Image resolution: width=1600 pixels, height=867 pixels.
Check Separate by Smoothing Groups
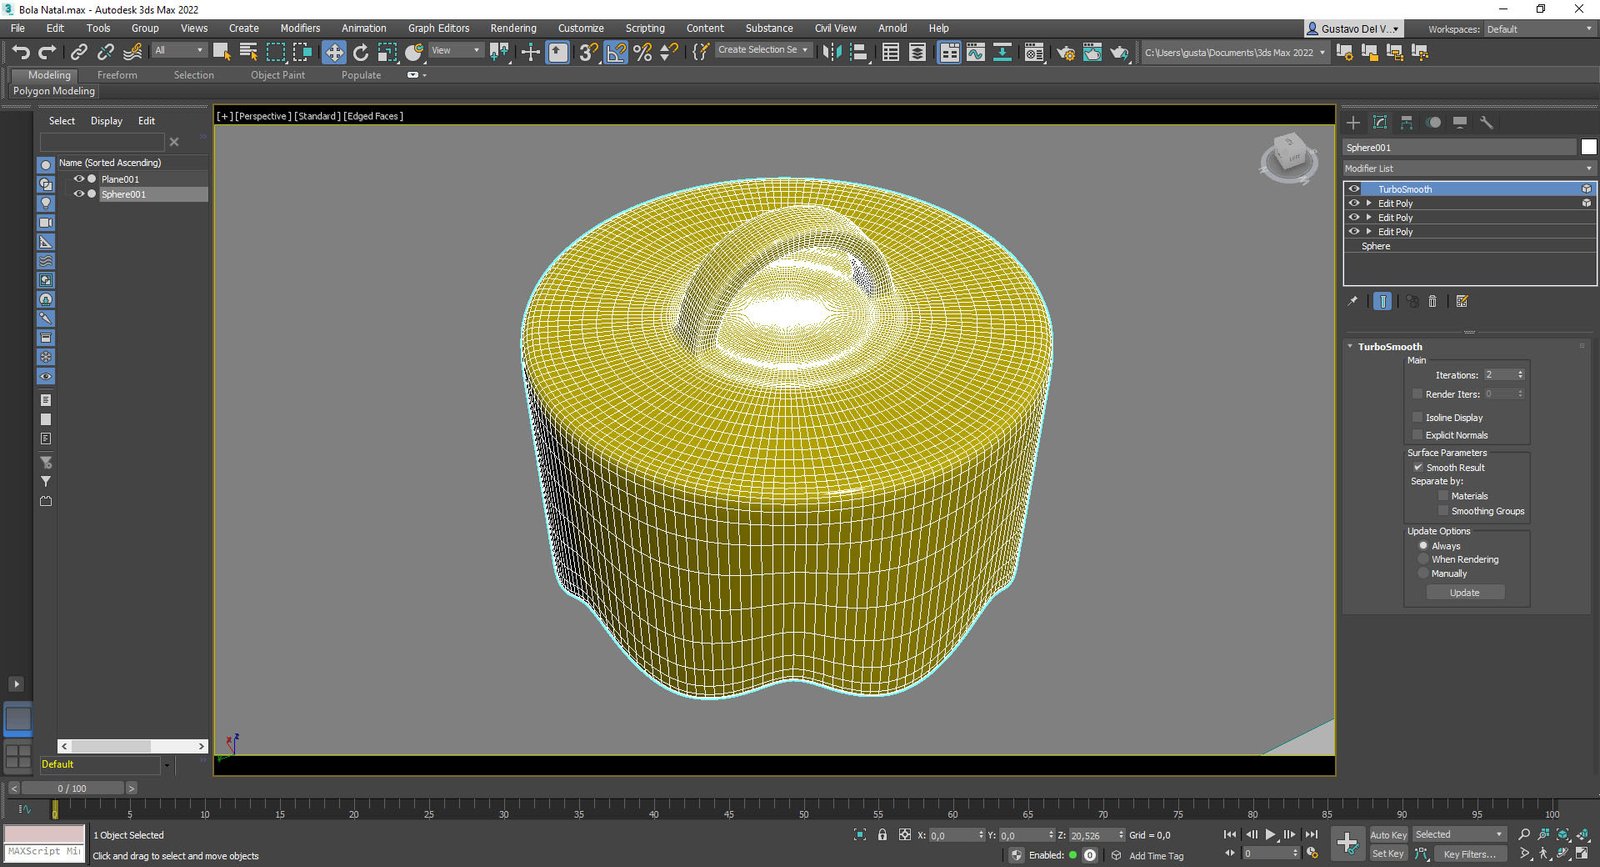click(x=1443, y=511)
